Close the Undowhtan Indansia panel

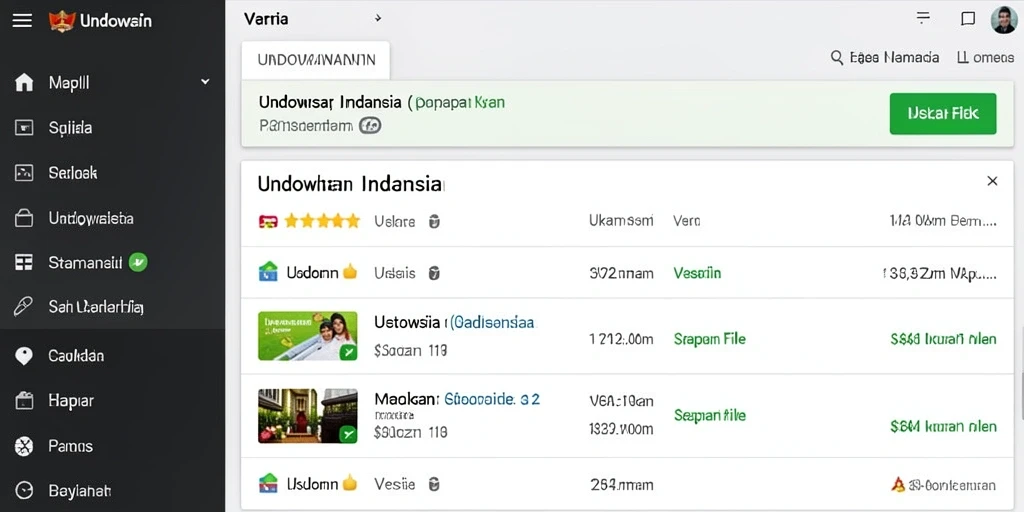(x=992, y=181)
